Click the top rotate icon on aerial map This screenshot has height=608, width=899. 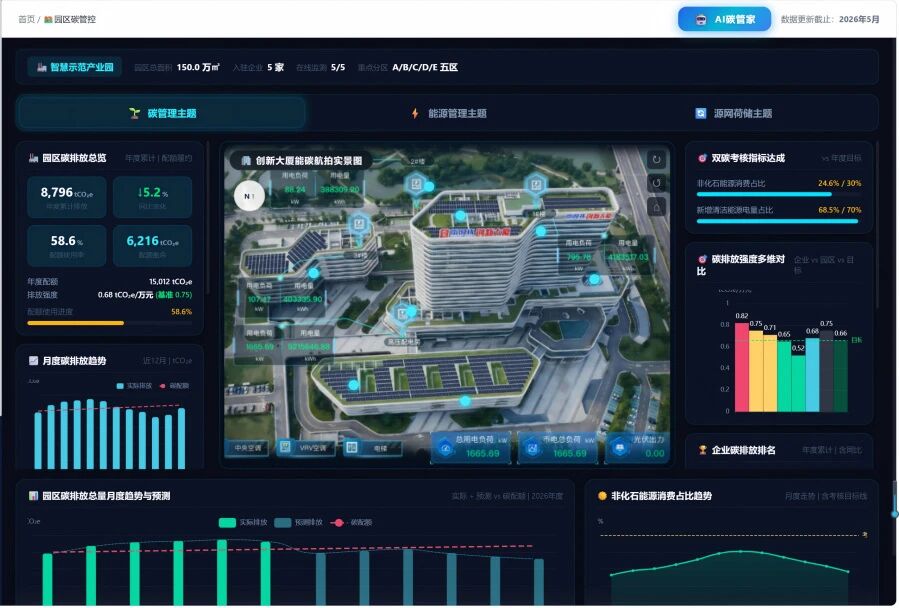pyautogui.click(x=656, y=159)
